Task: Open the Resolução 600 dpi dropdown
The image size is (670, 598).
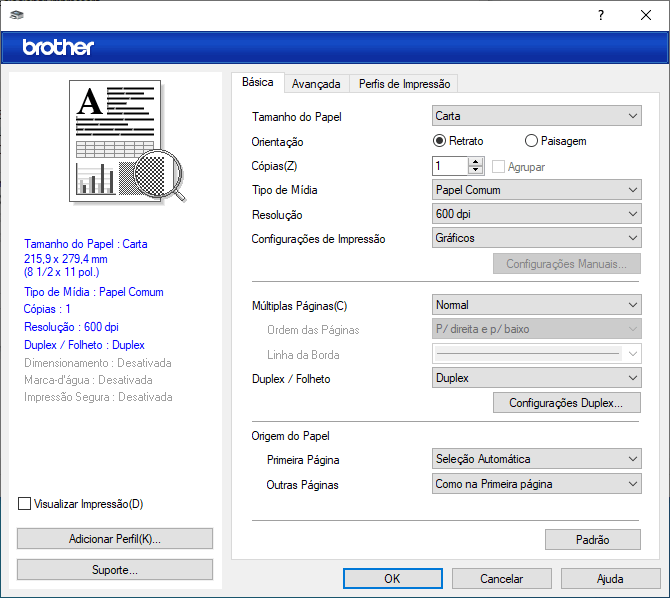Action: (536, 214)
